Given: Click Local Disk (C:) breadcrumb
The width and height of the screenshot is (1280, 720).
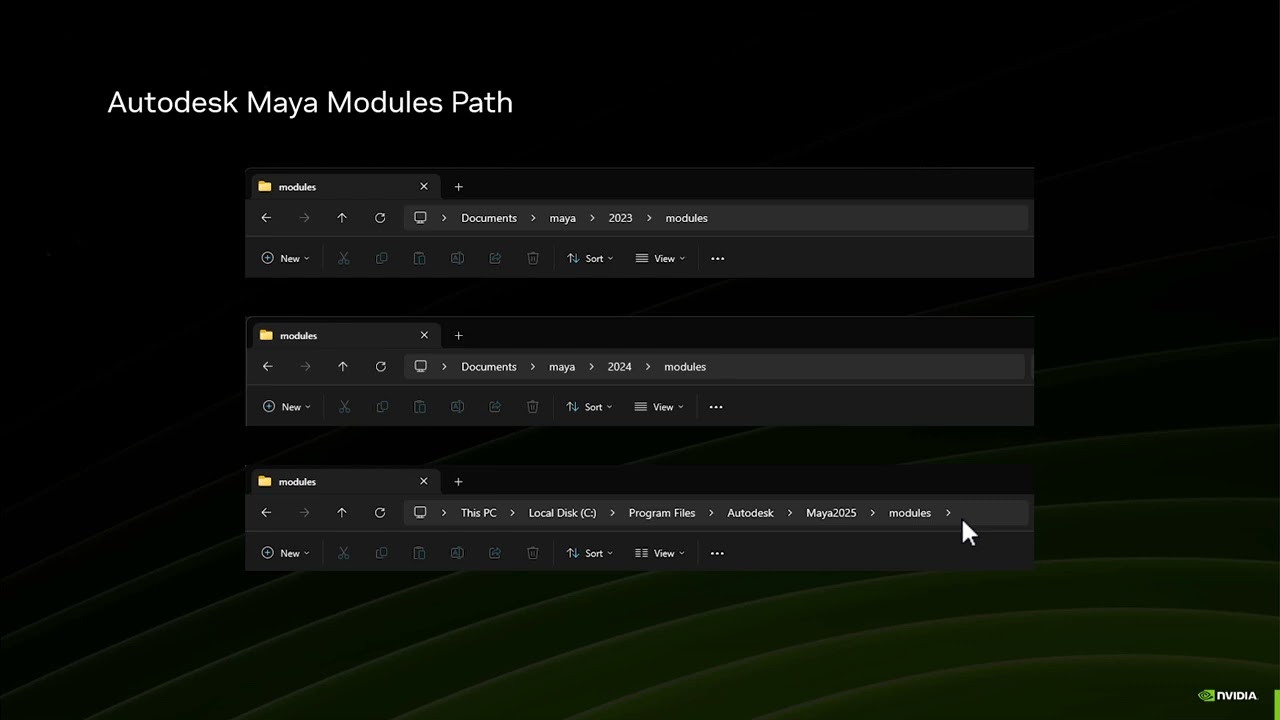Looking at the screenshot, I should point(562,513).
